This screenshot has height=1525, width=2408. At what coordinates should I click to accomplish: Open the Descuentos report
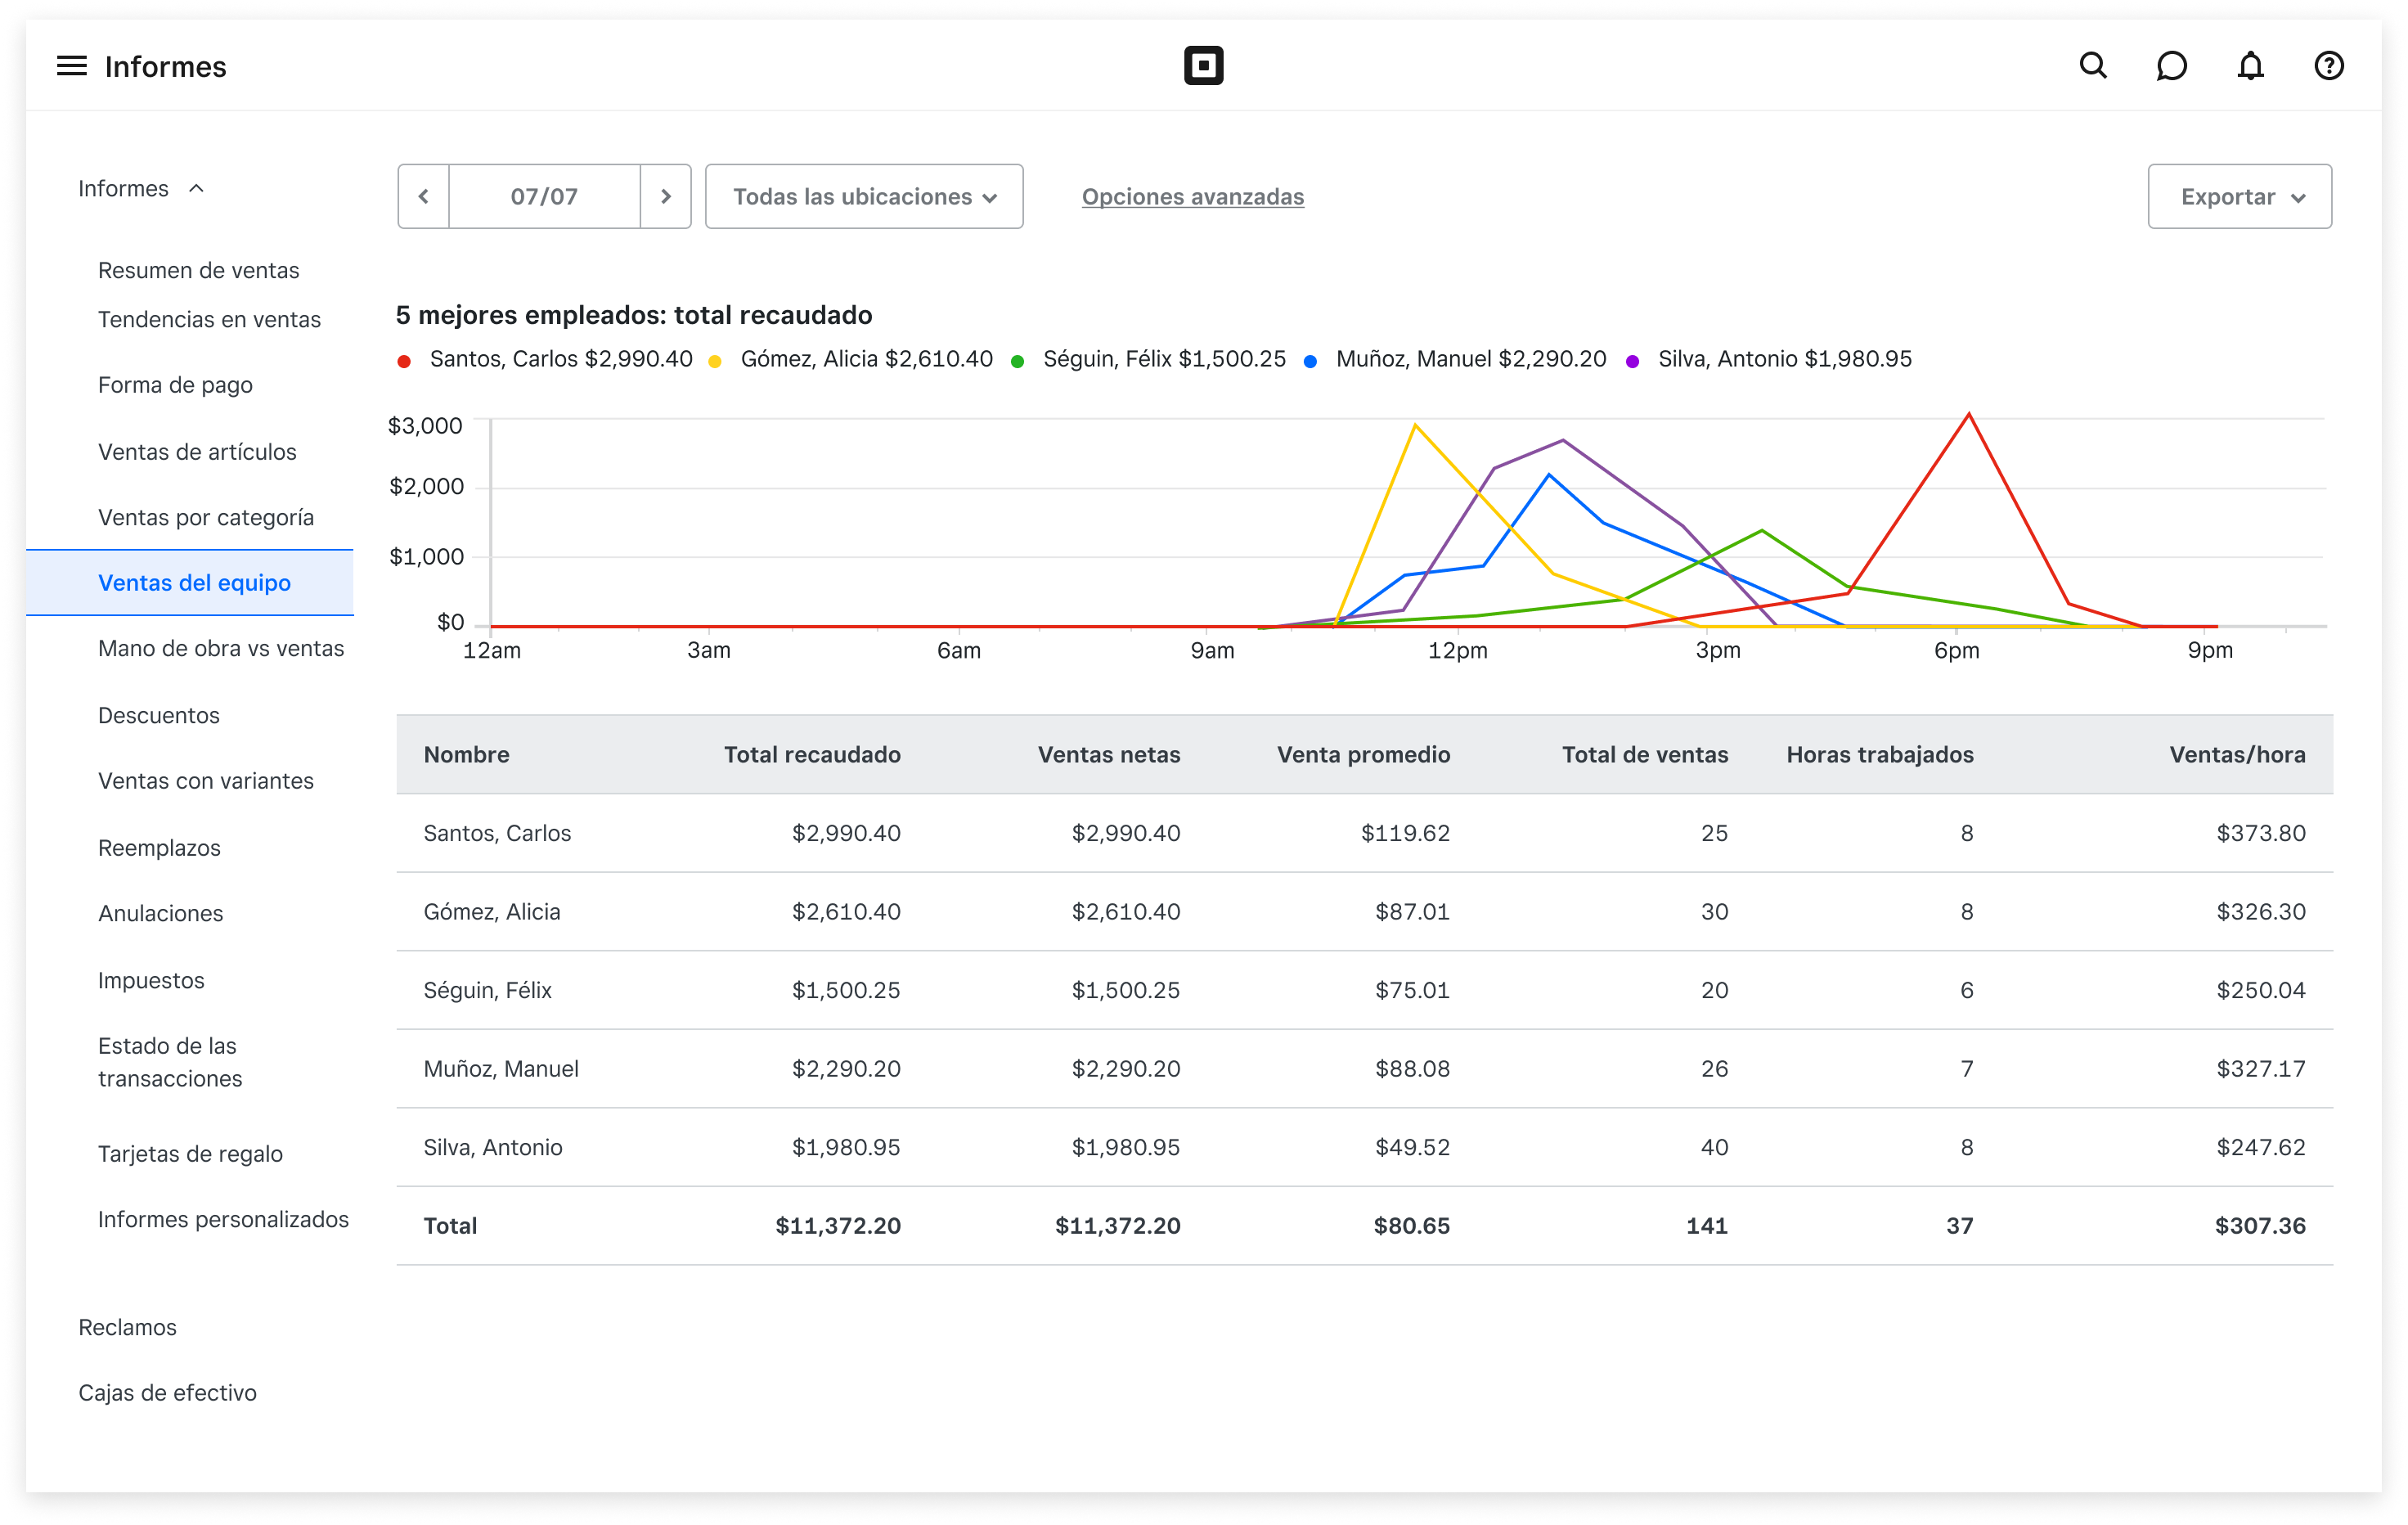(158, 715)
